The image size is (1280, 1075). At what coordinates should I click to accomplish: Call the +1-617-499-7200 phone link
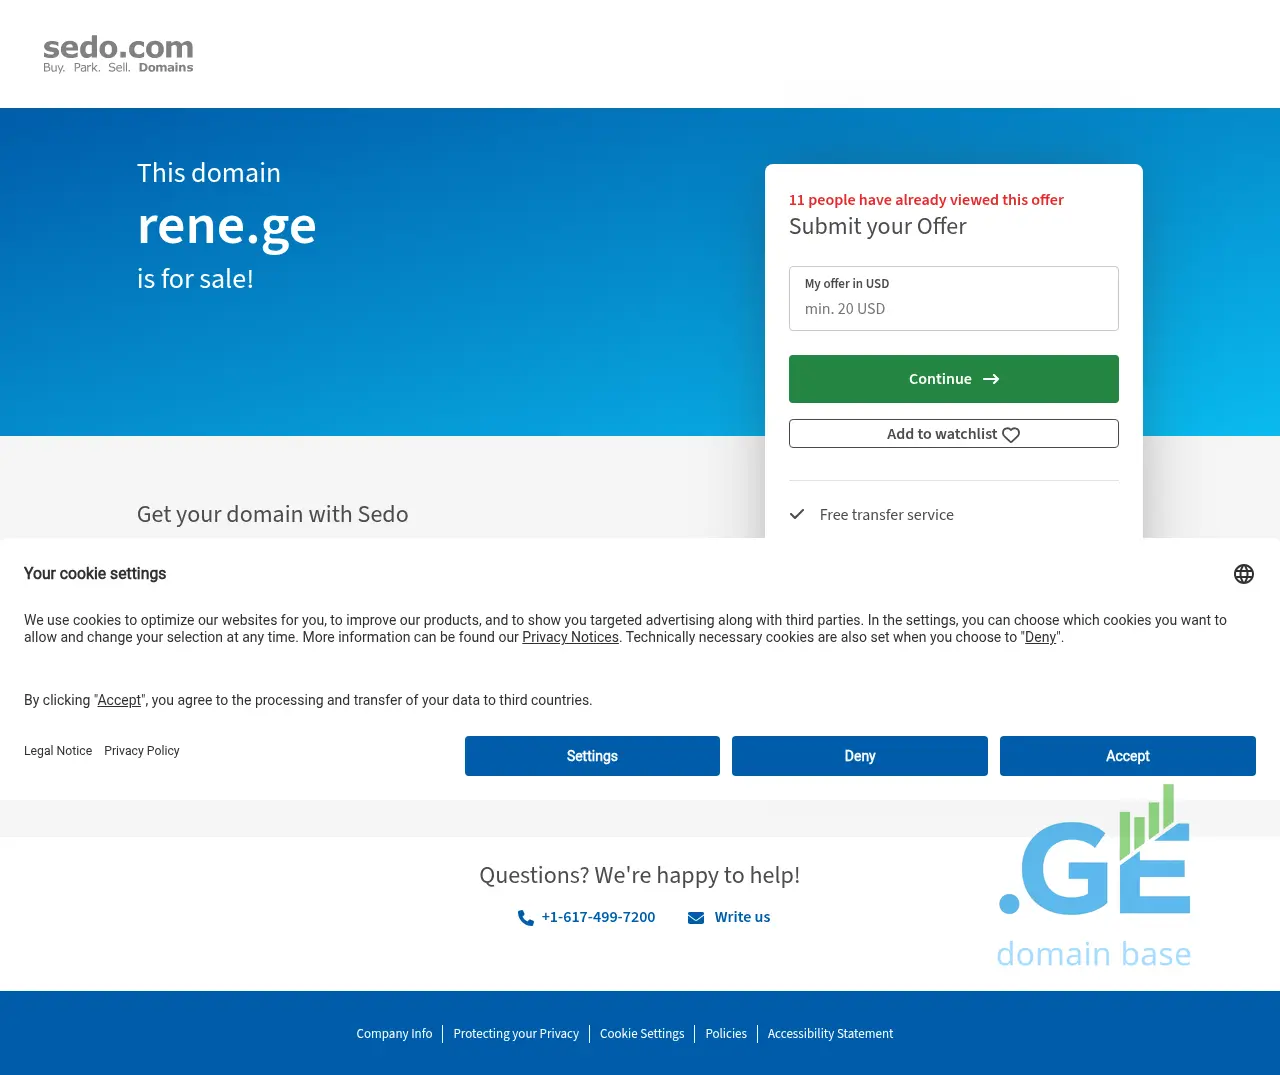point(598,917)
